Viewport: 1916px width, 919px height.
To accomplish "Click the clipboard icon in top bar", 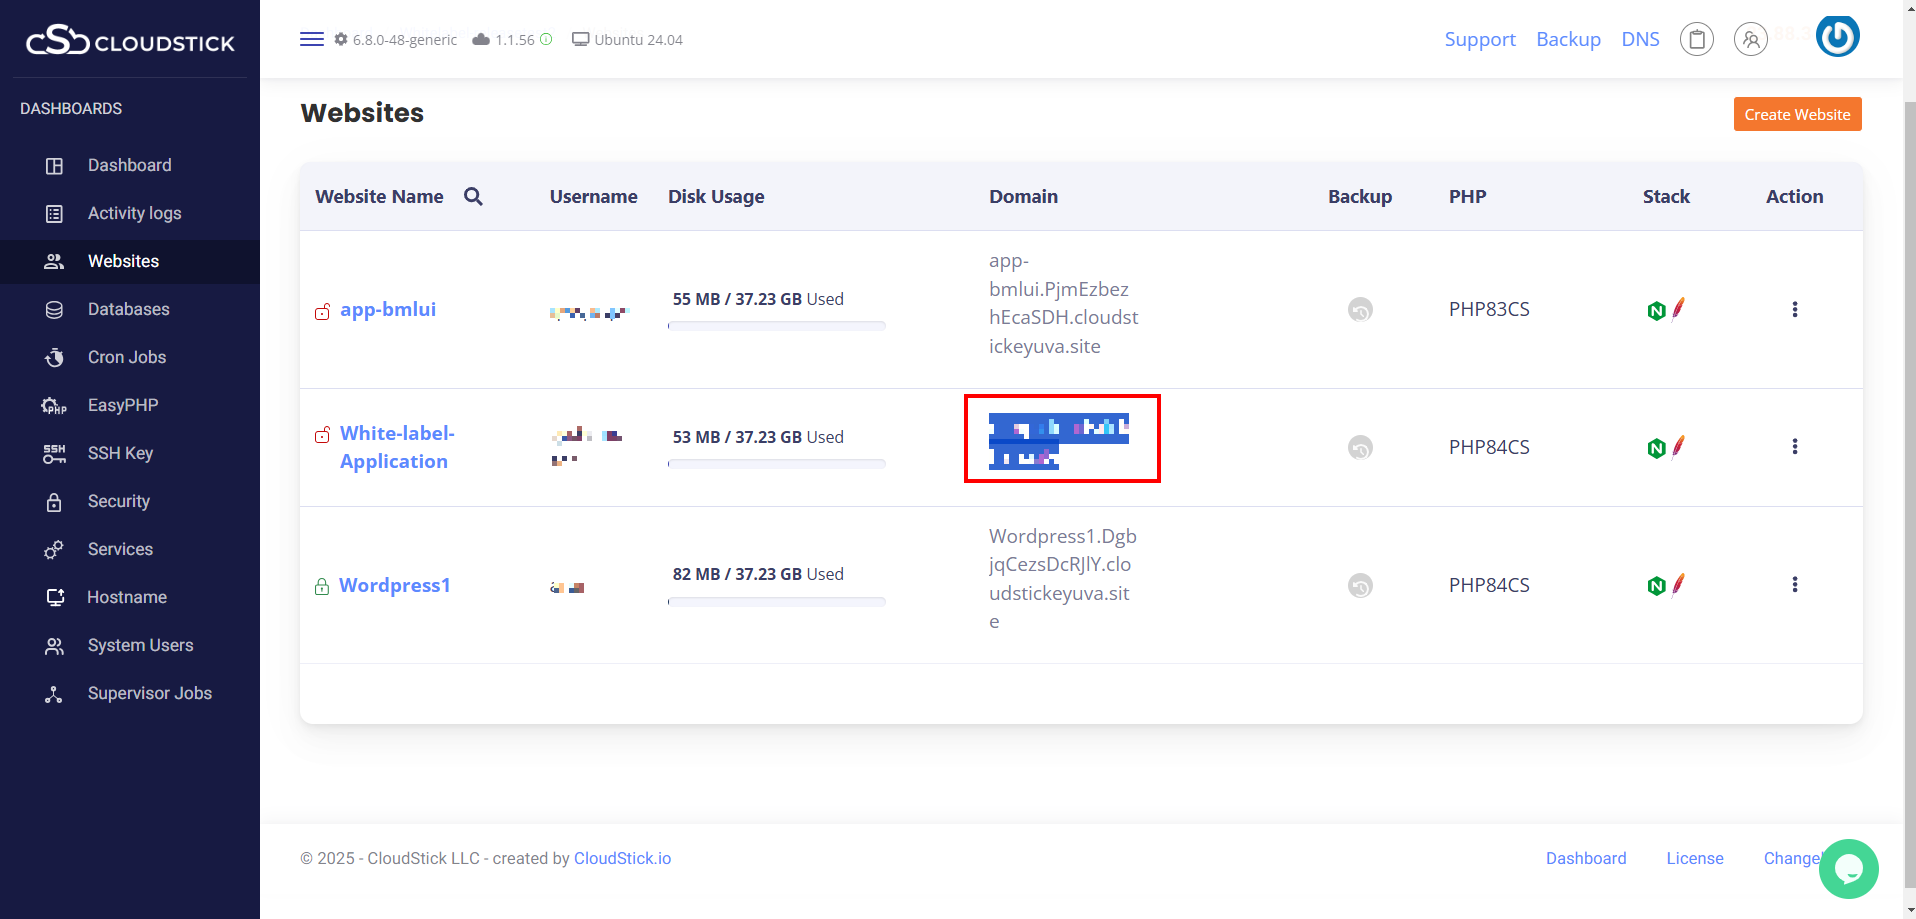I will coord(1696,40).
